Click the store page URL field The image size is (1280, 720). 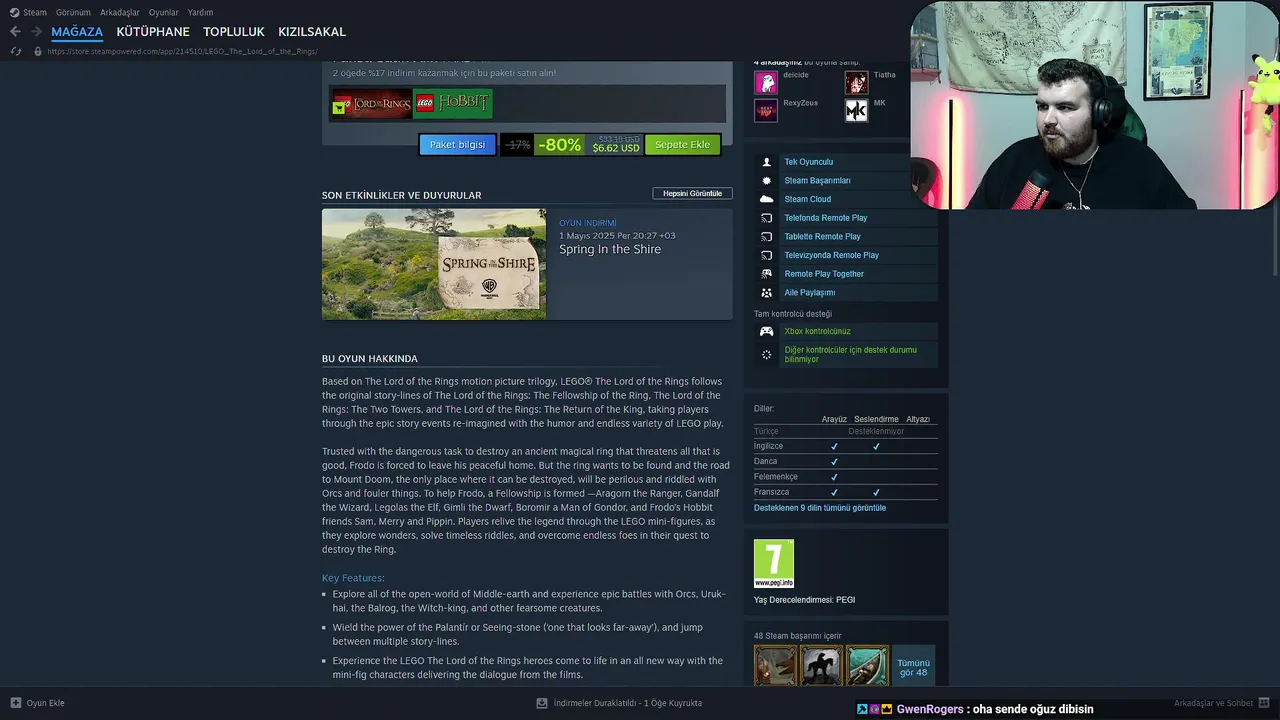pos(183,51)
